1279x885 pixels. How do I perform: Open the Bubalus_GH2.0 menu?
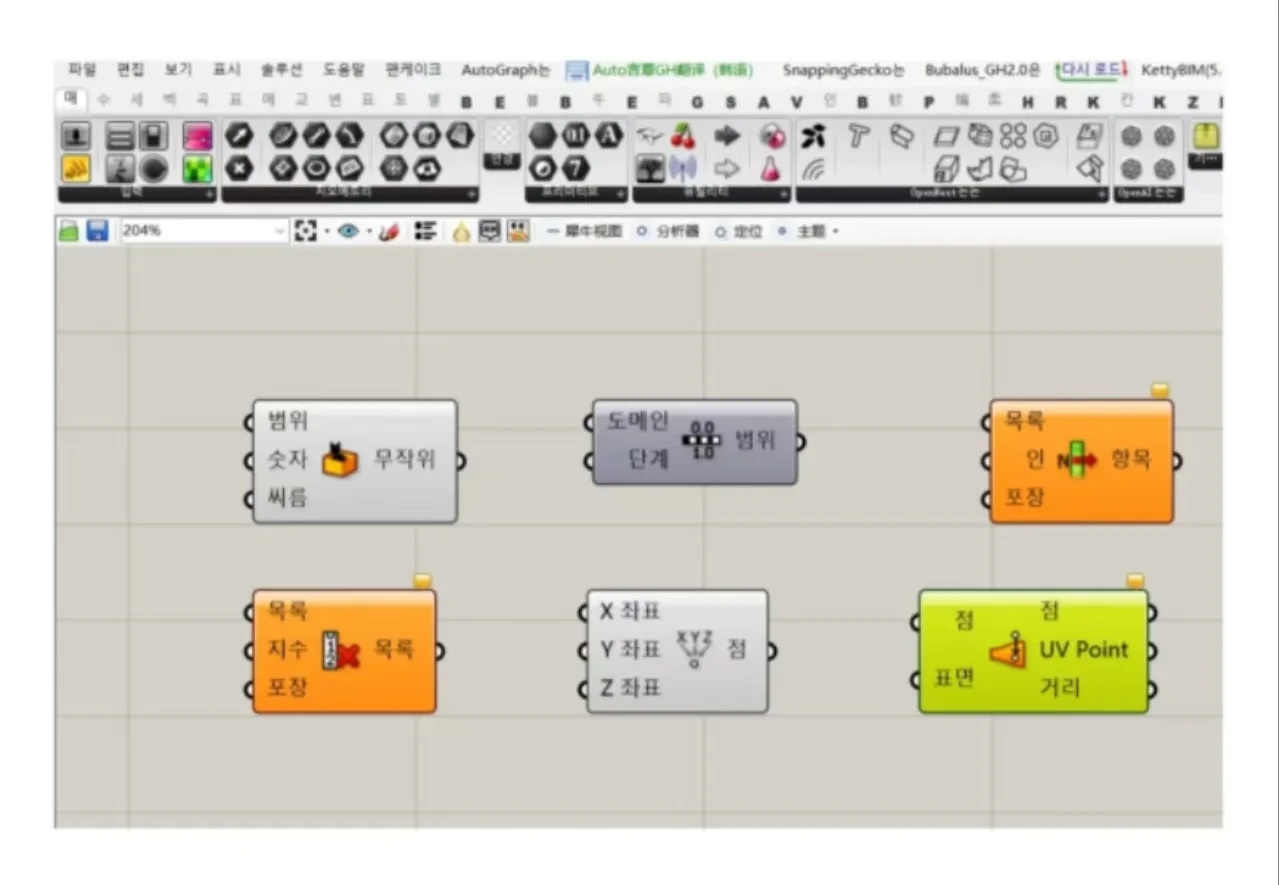coord(983,70)
